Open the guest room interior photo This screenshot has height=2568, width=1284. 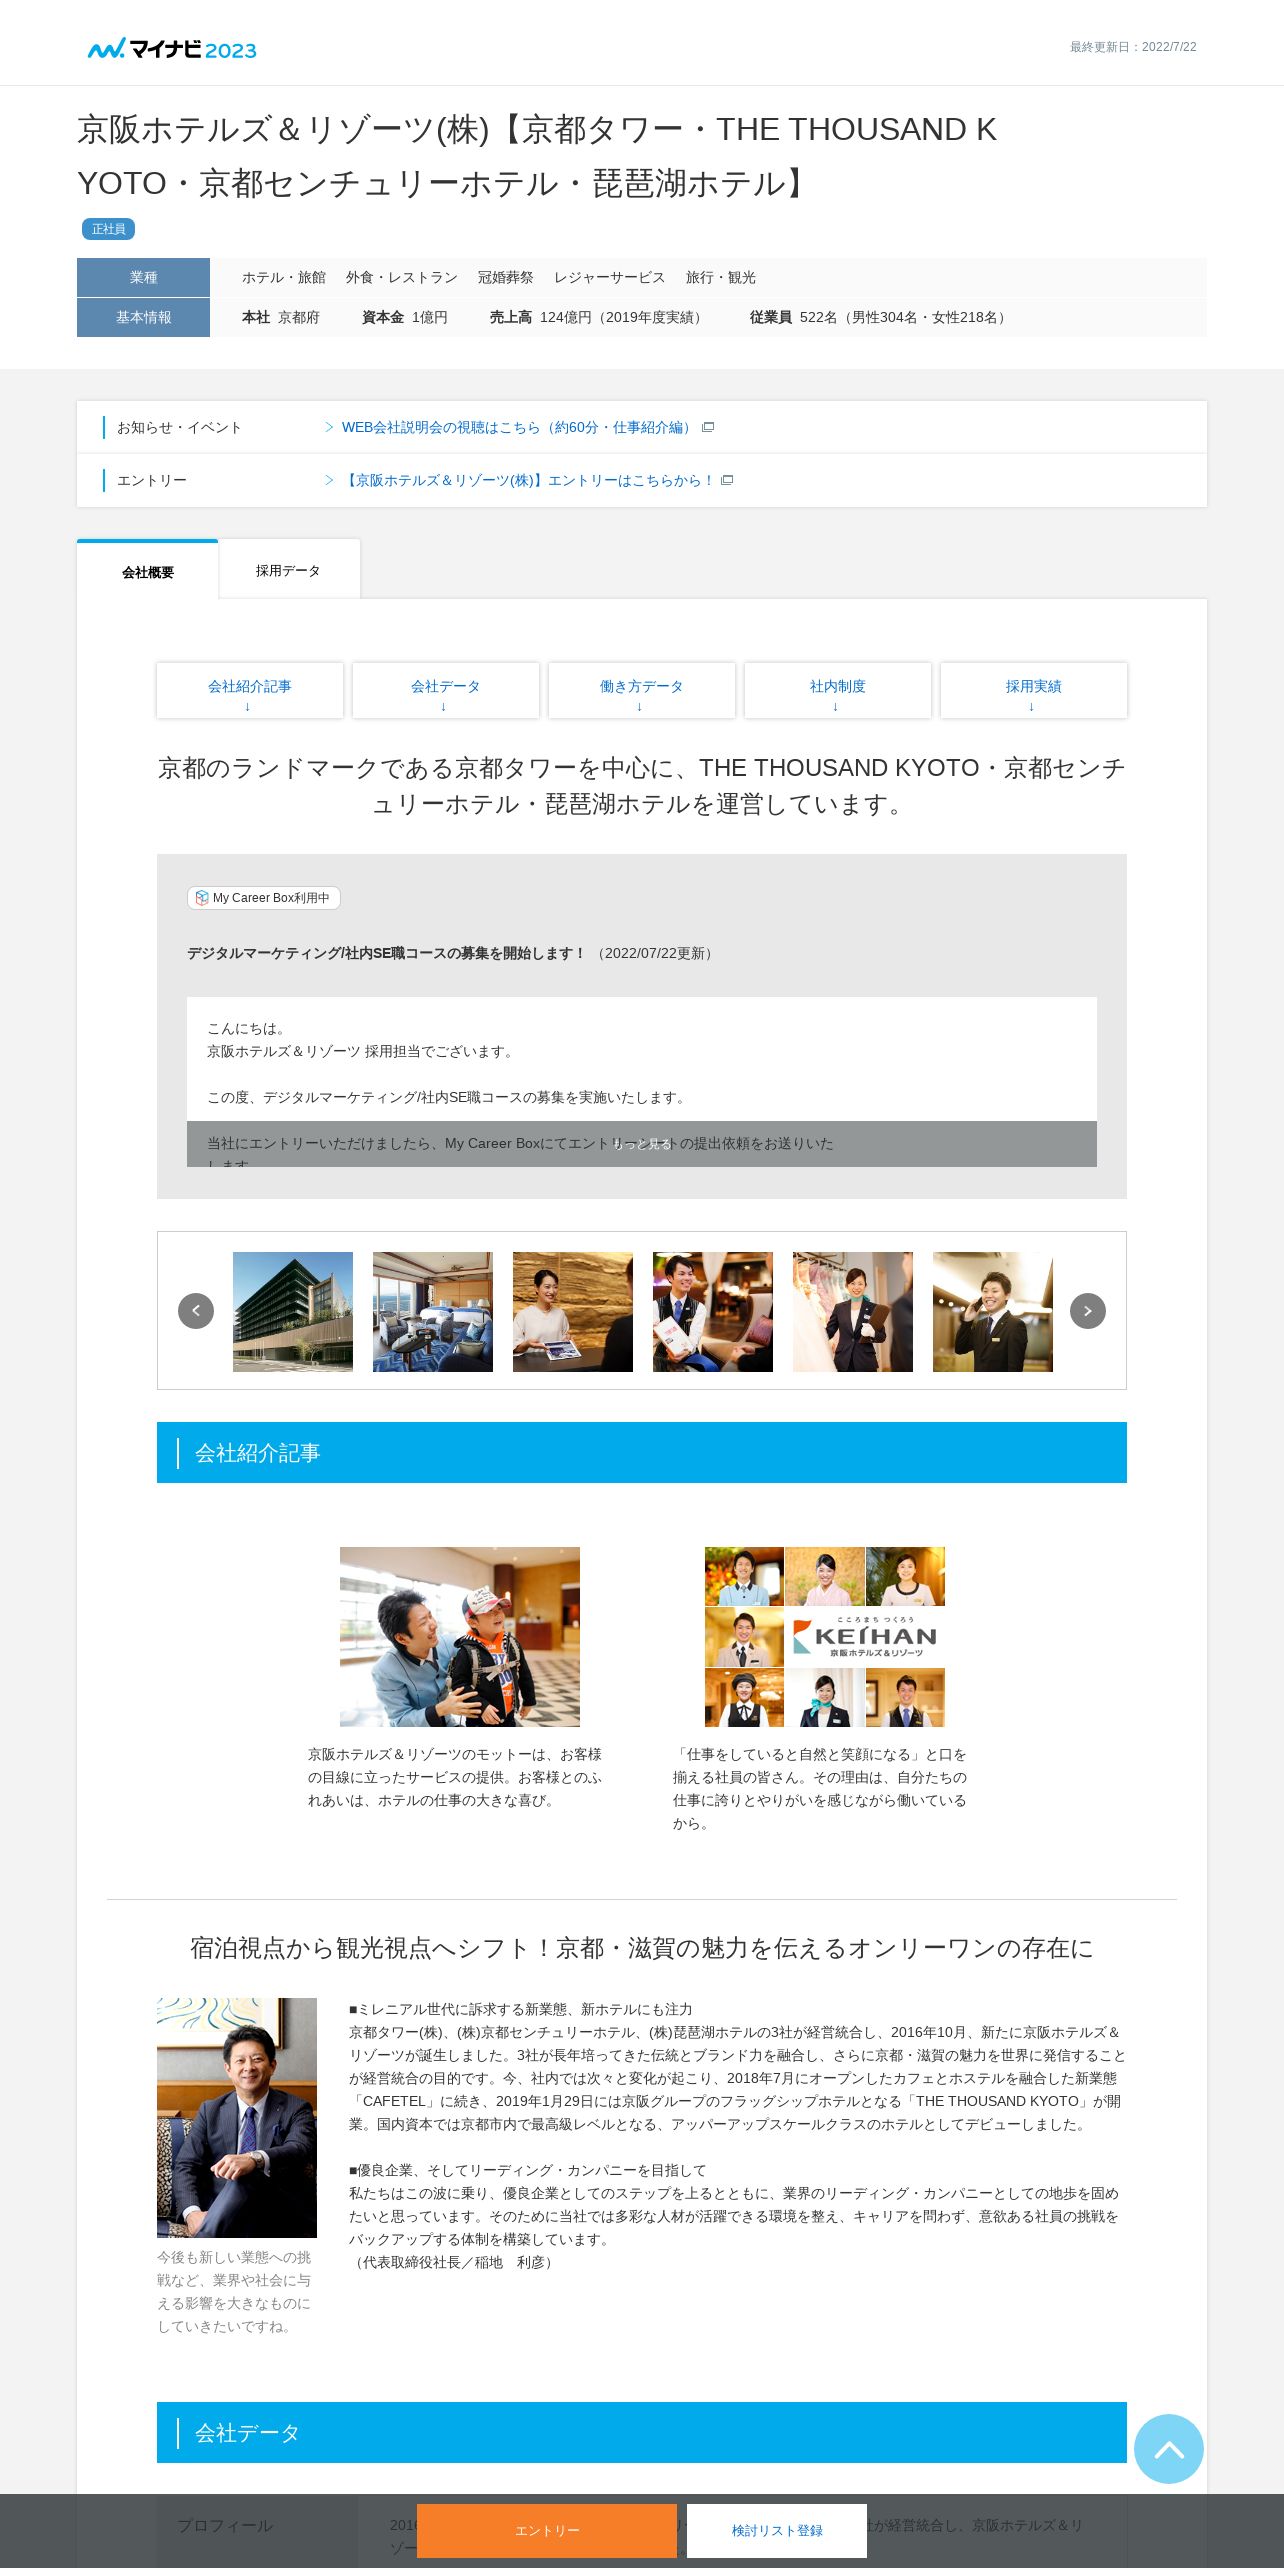[x=433, y=1312]
